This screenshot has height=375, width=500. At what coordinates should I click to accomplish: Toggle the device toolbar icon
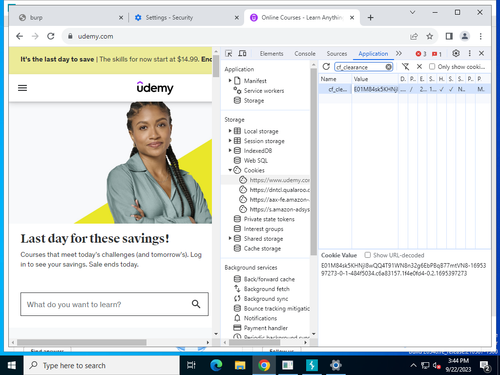pyautogui.click(x=242, y=53)
